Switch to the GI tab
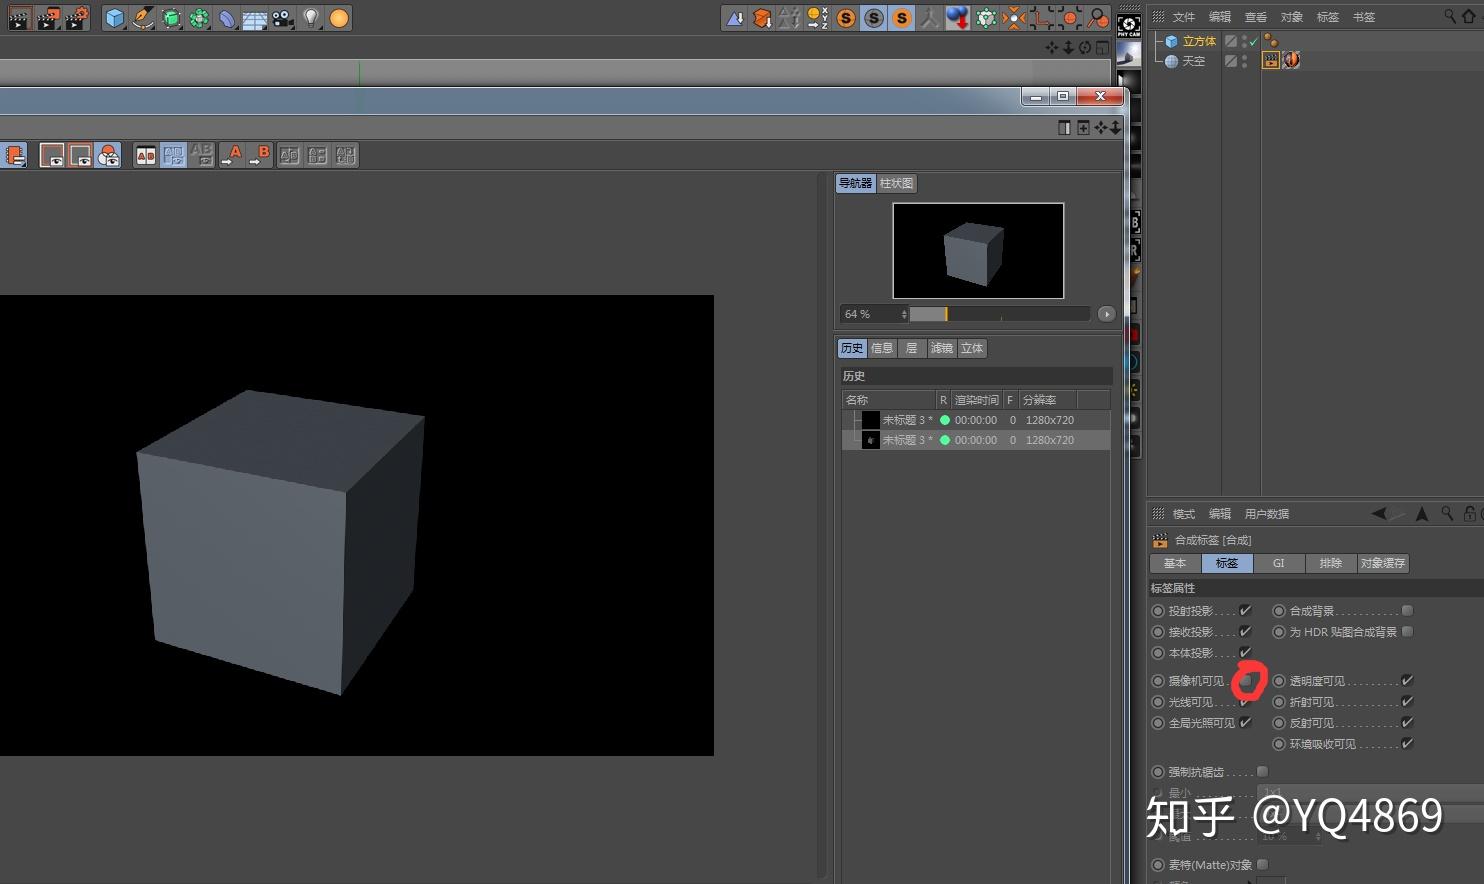 [1278, 563]
